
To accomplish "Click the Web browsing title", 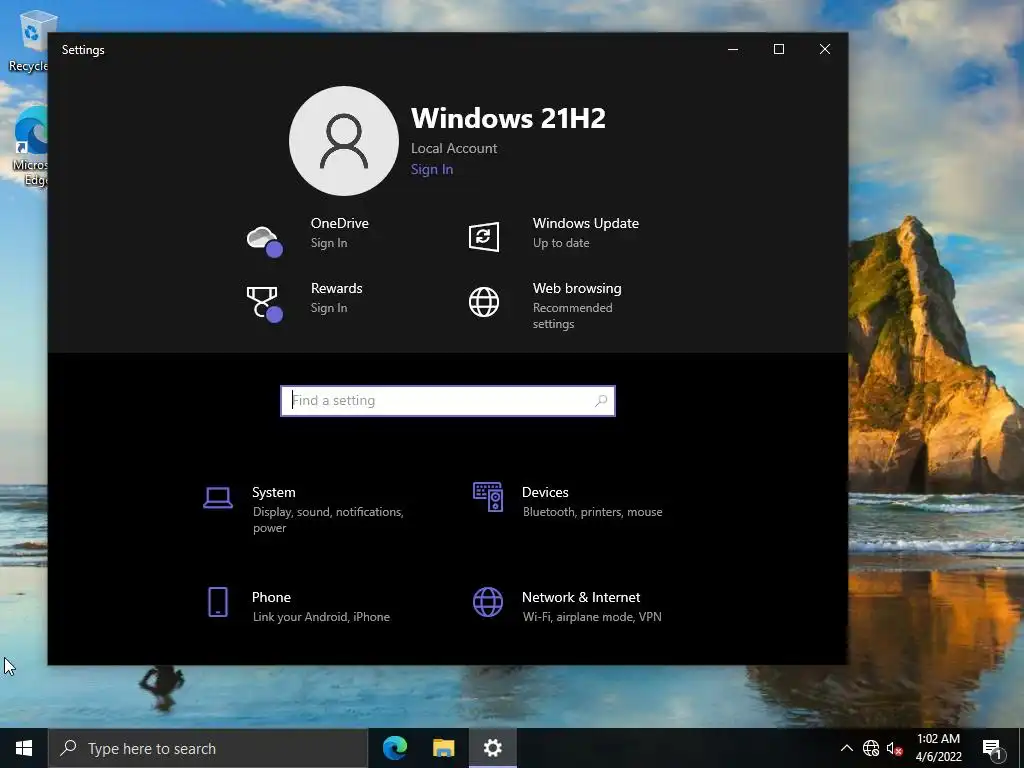I will 577,289.
